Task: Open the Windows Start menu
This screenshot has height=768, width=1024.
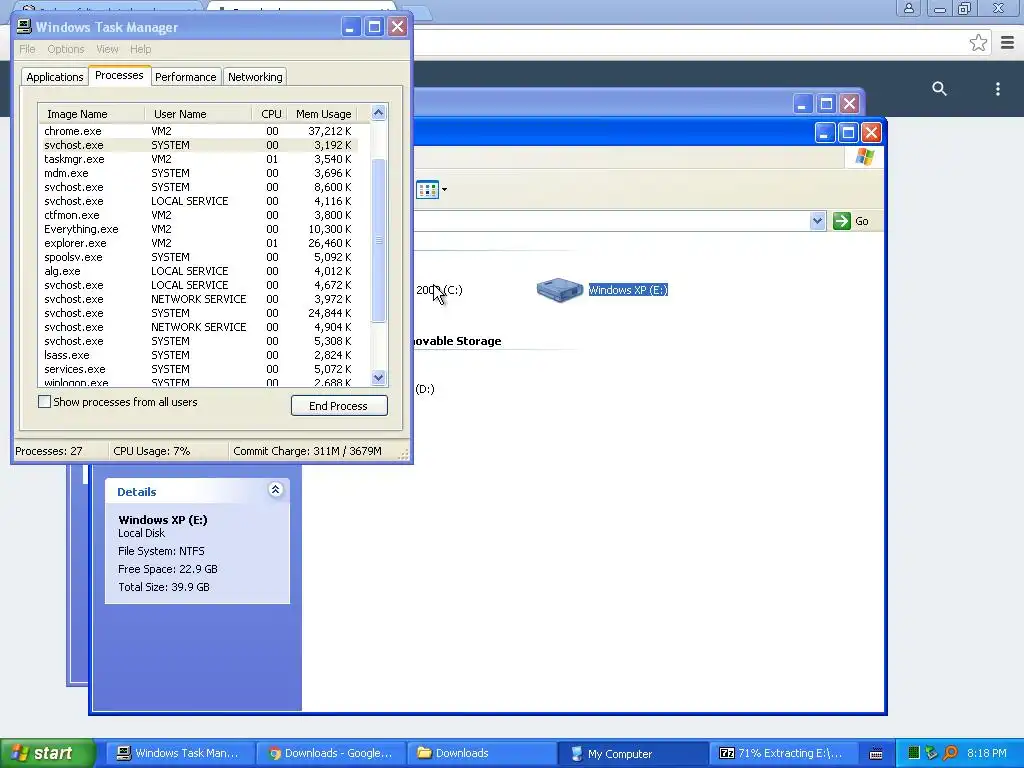Action: click(x=48, y=753)
